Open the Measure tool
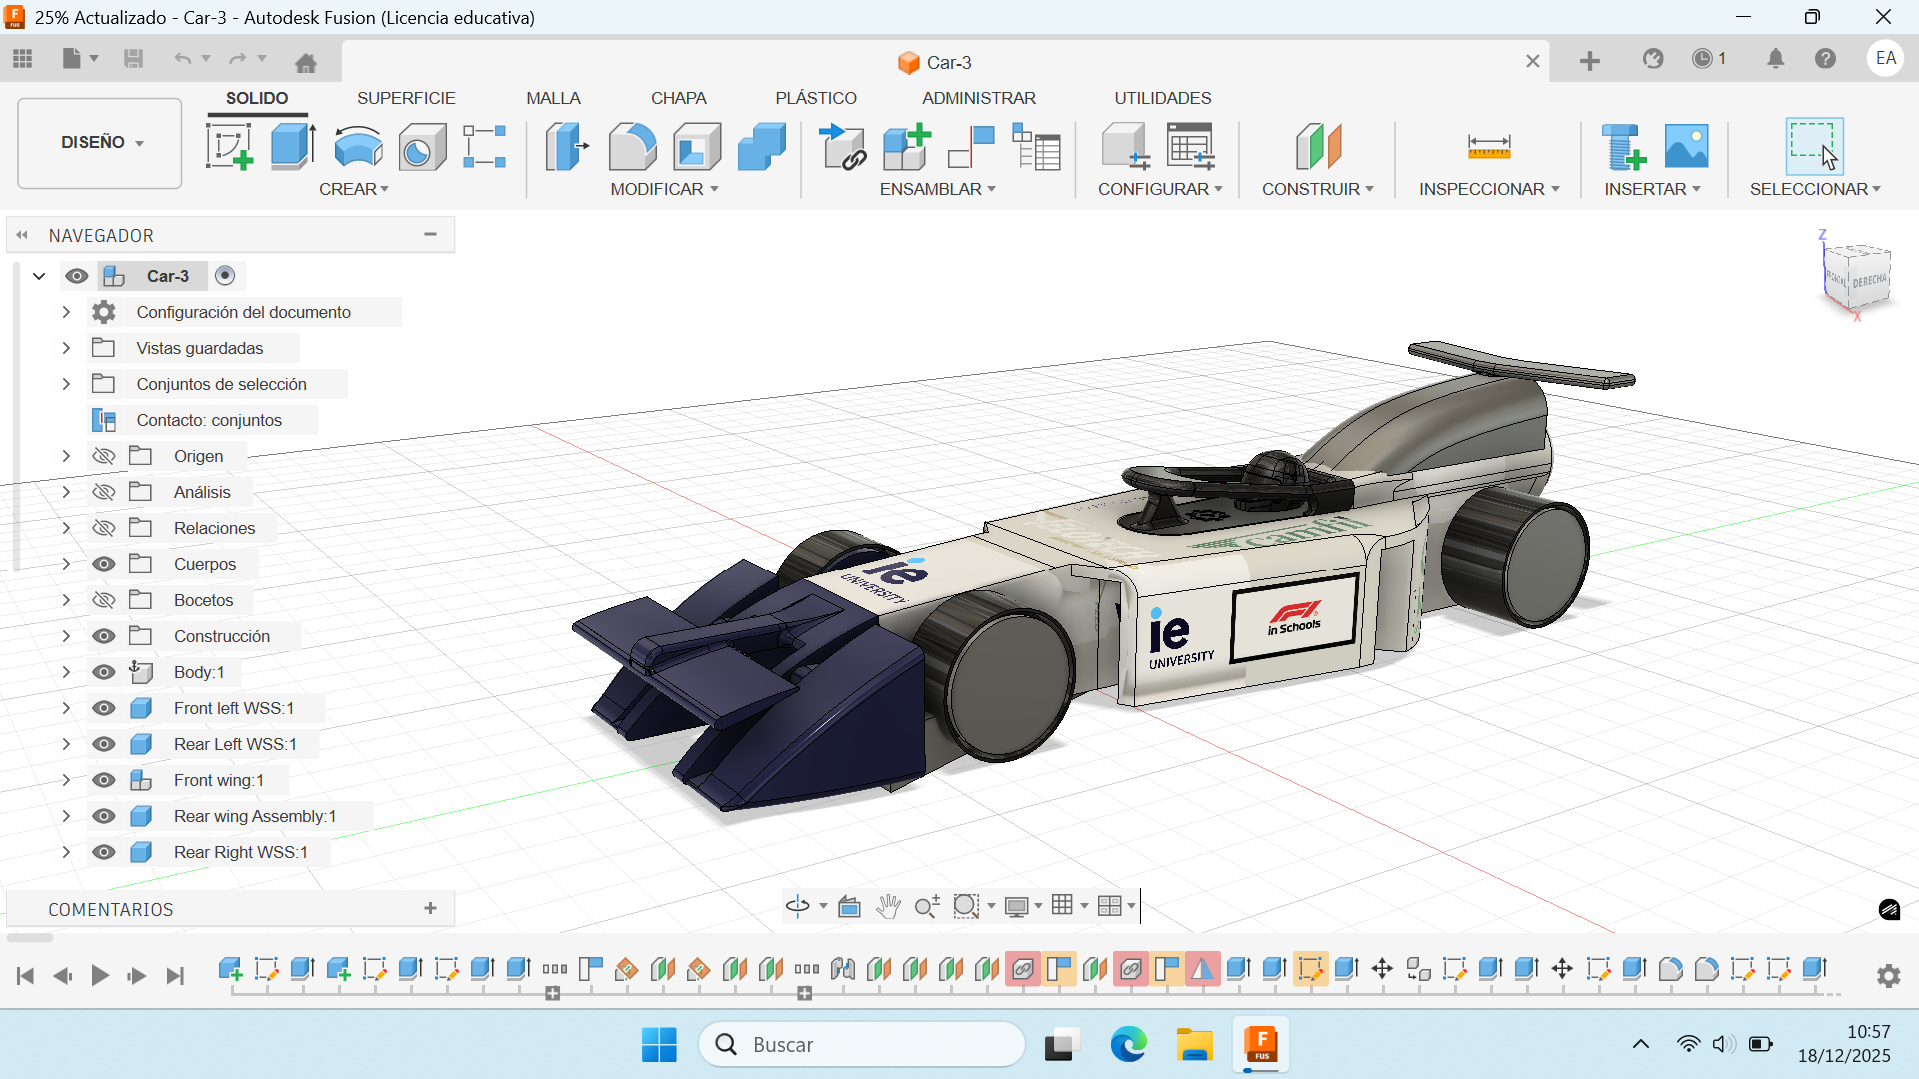The width and height of the screenshot is (1919, 1079). click(x=1488, y=147)
